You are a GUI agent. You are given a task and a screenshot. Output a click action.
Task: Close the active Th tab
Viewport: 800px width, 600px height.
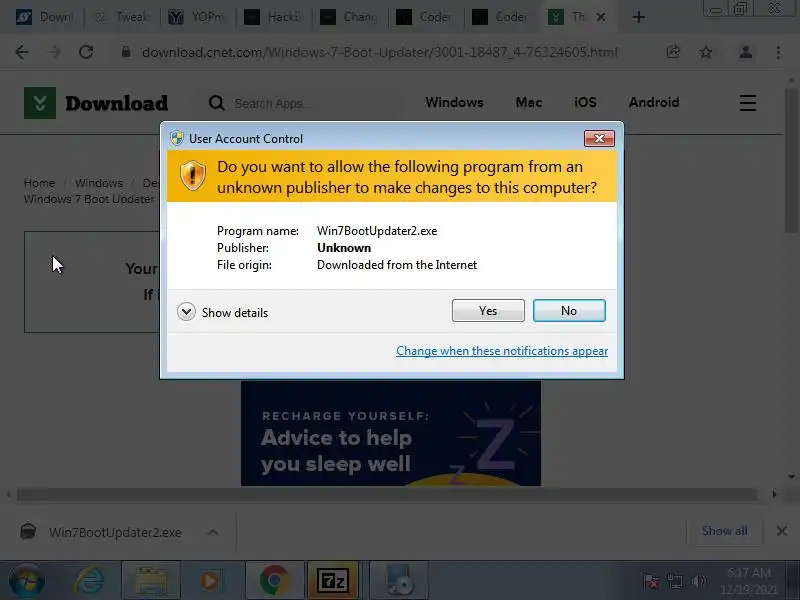click(x=601, y=17)
